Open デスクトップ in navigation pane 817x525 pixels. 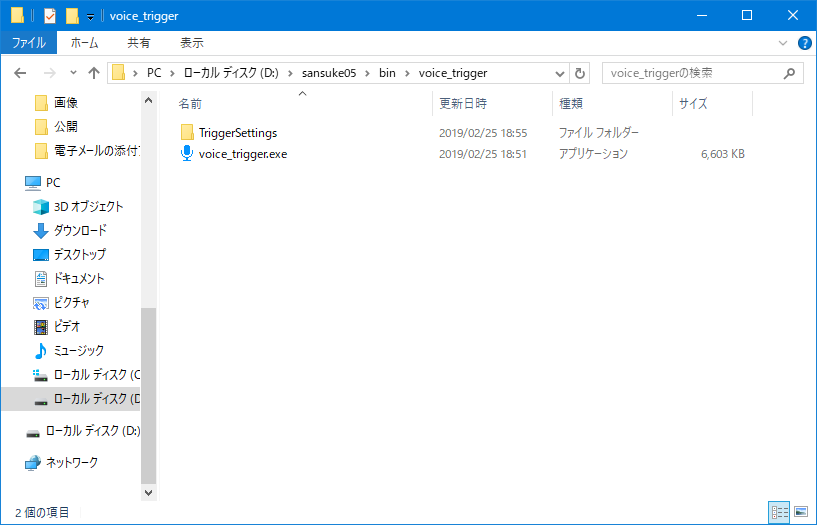coord(80,255)
